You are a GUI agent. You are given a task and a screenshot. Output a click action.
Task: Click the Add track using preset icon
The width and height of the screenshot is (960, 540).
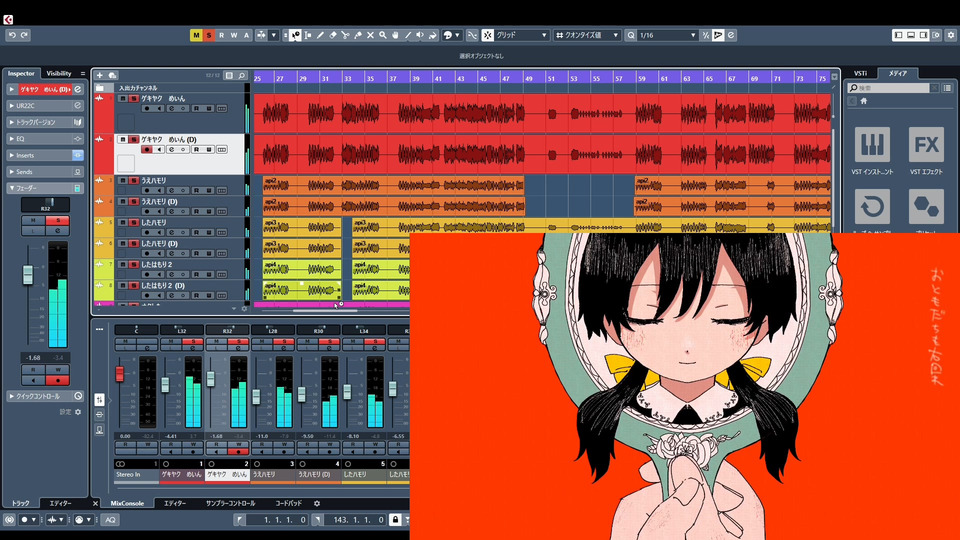click(113, 75)
